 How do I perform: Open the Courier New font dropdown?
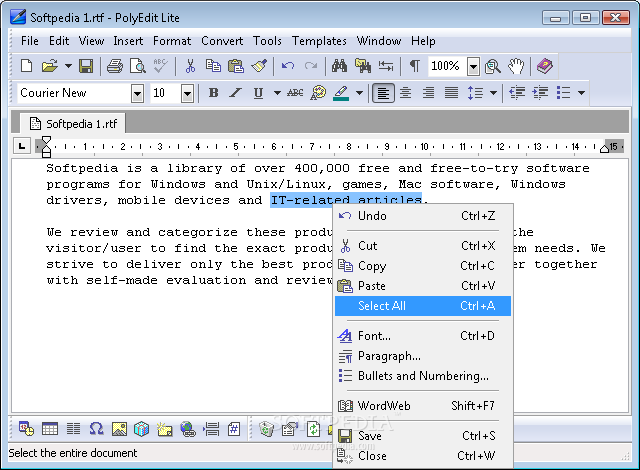click(x=138, y=94)
